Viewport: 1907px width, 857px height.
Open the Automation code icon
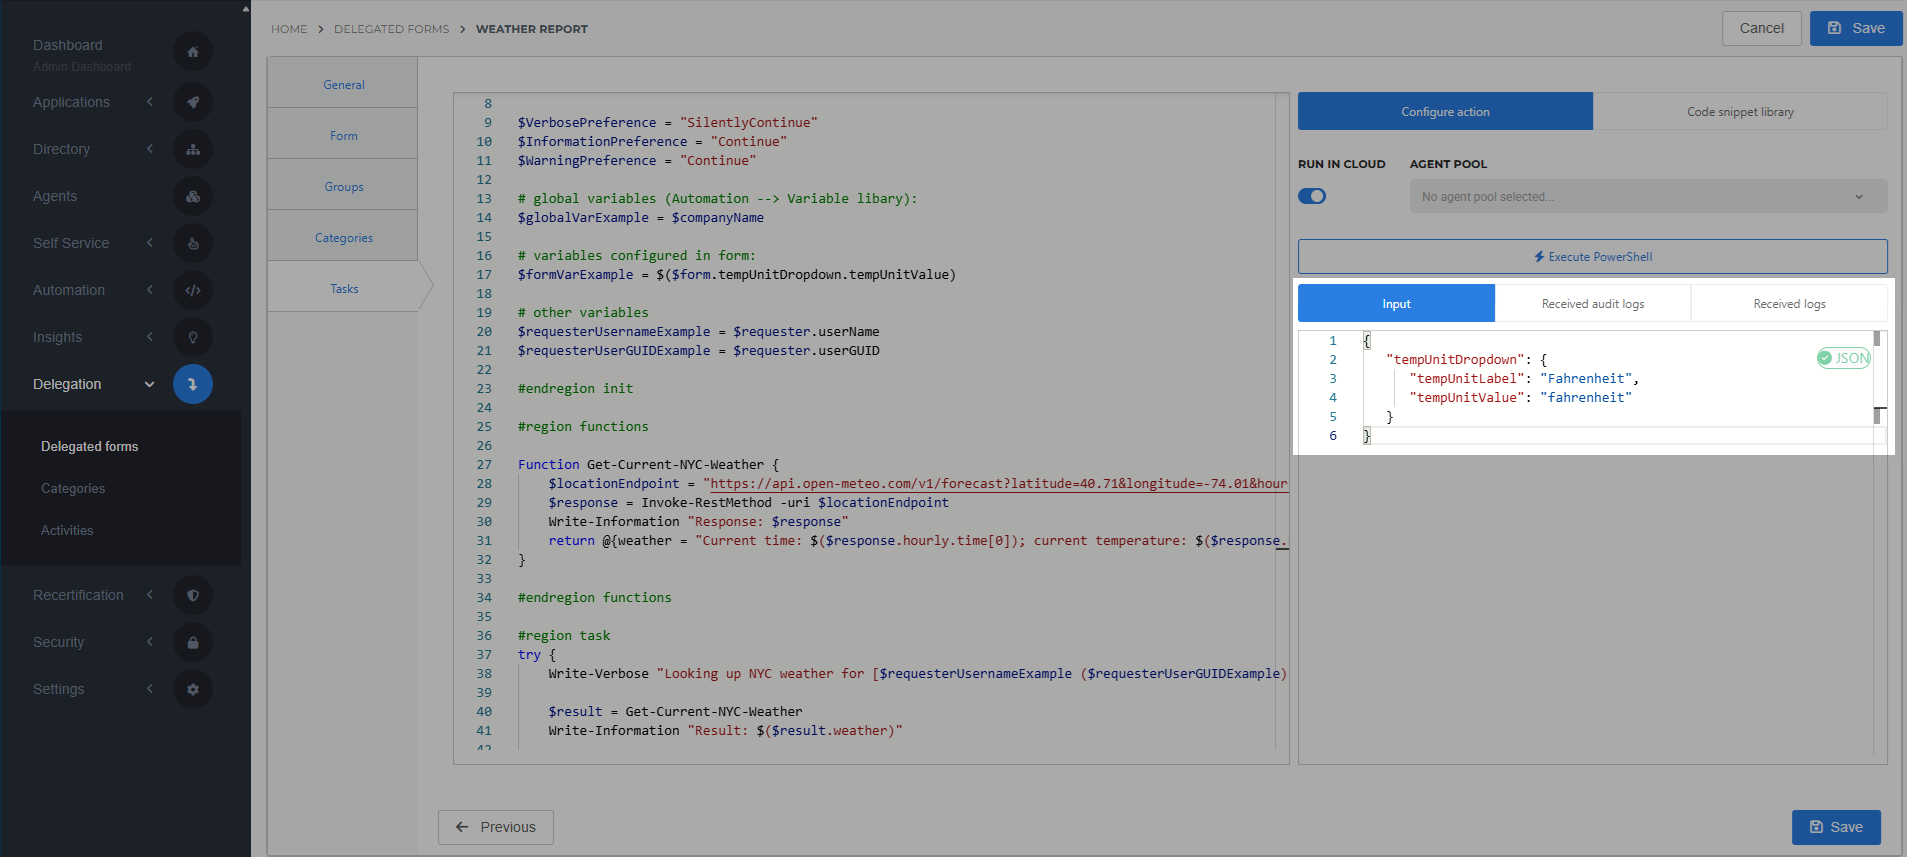[x=193, y=290]
